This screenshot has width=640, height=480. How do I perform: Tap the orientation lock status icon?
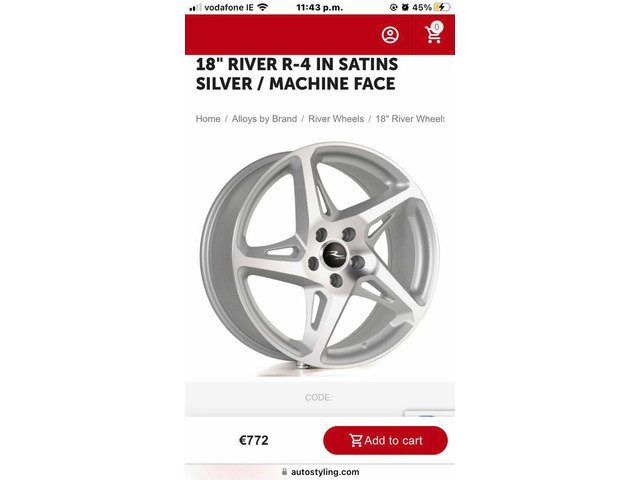(394, 7)
